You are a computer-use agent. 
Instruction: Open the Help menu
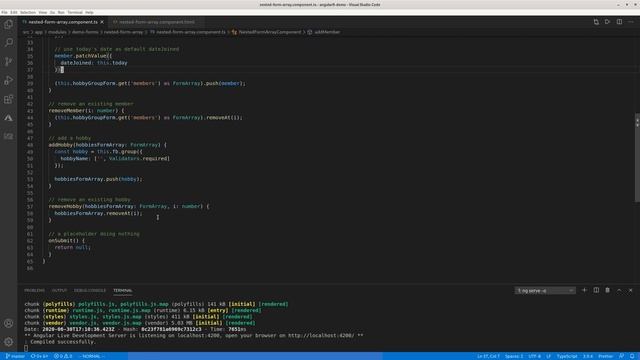click(x=89, y=12)
